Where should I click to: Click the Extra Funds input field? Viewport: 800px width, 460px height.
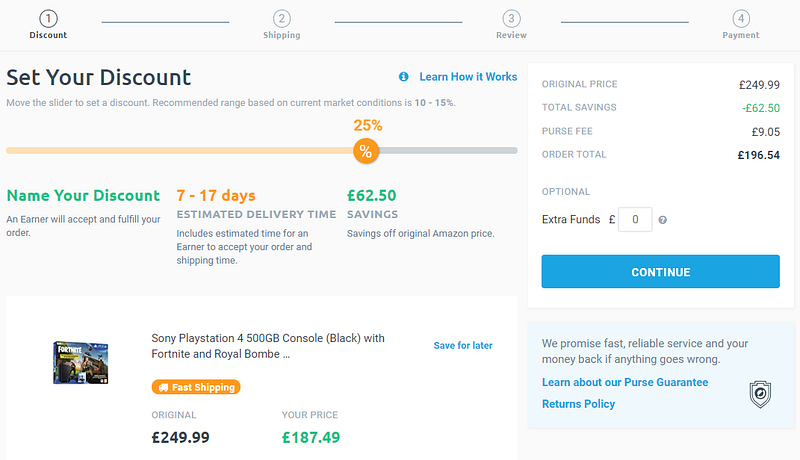click(635, 219)
